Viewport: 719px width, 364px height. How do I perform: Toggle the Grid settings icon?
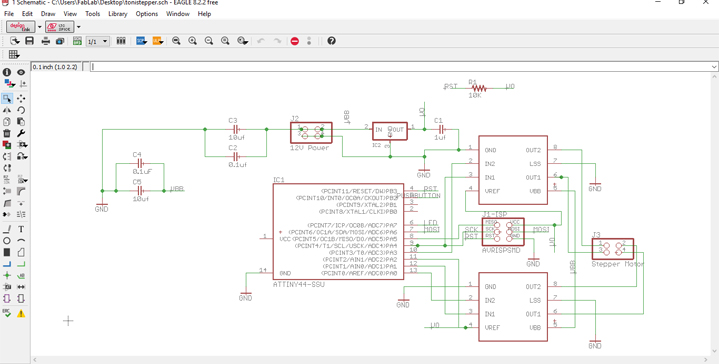coord(14,54)
